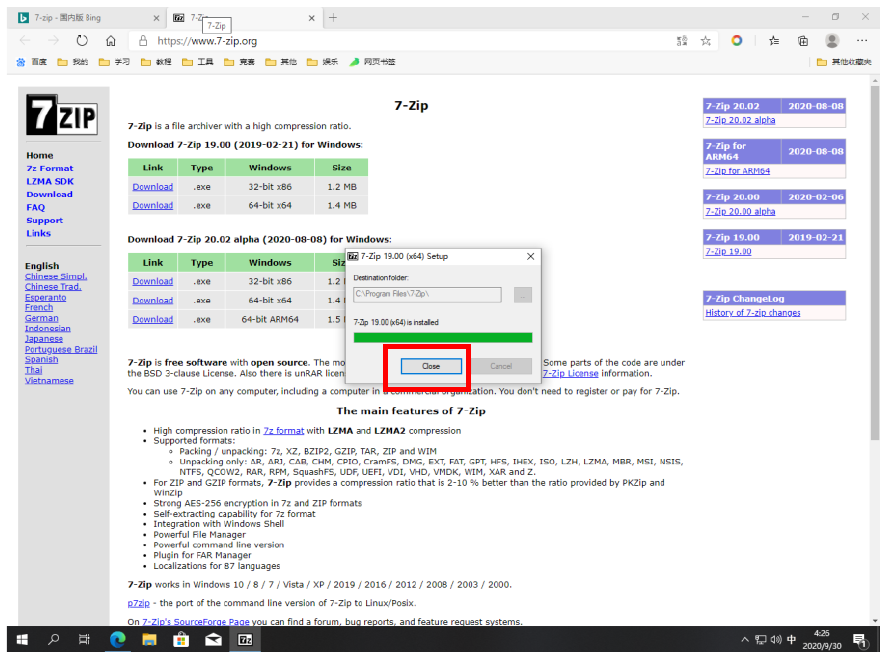Add page to favorites with star icon
891x661 pixels.
coord(706,41)
